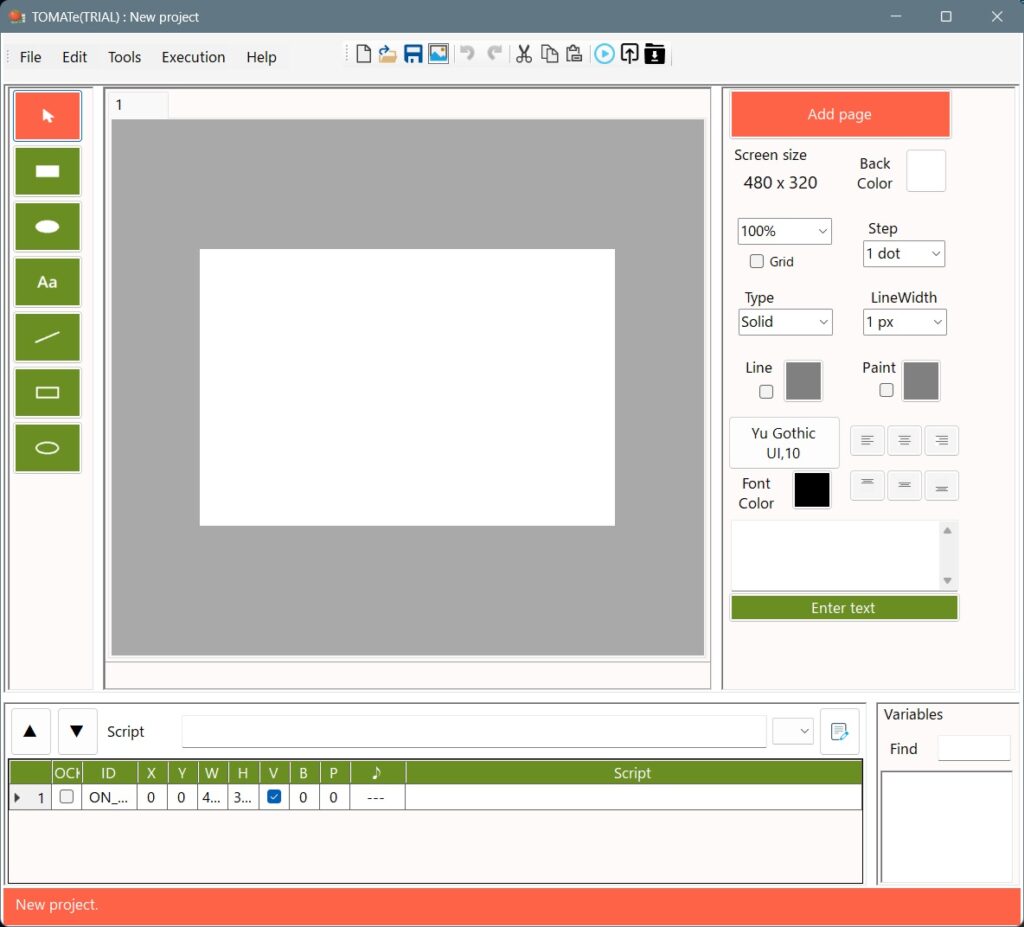Toggle the Paint checkbox

click(886, 391)
